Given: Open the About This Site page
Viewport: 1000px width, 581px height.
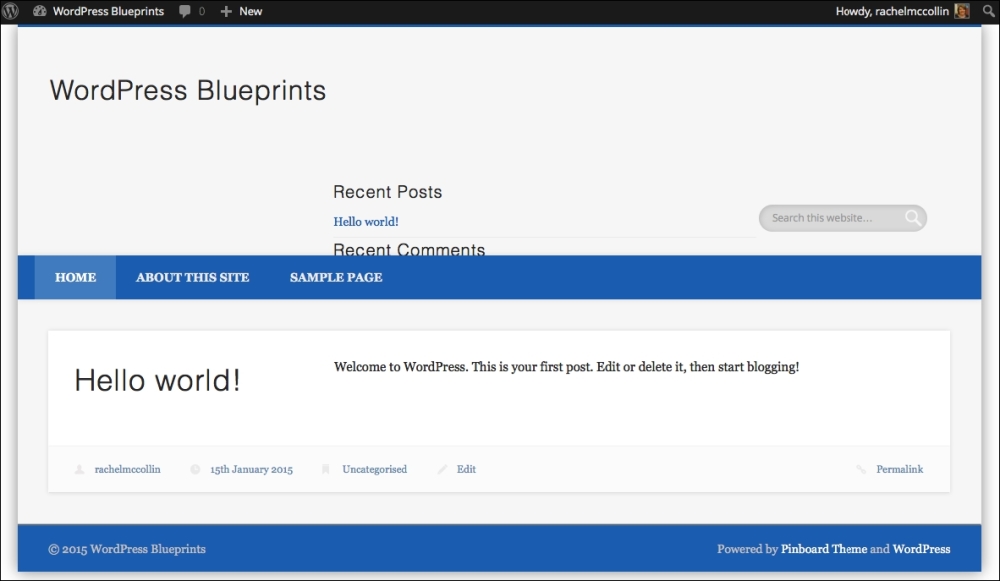Looking at the screenshot, I should 193,277.
